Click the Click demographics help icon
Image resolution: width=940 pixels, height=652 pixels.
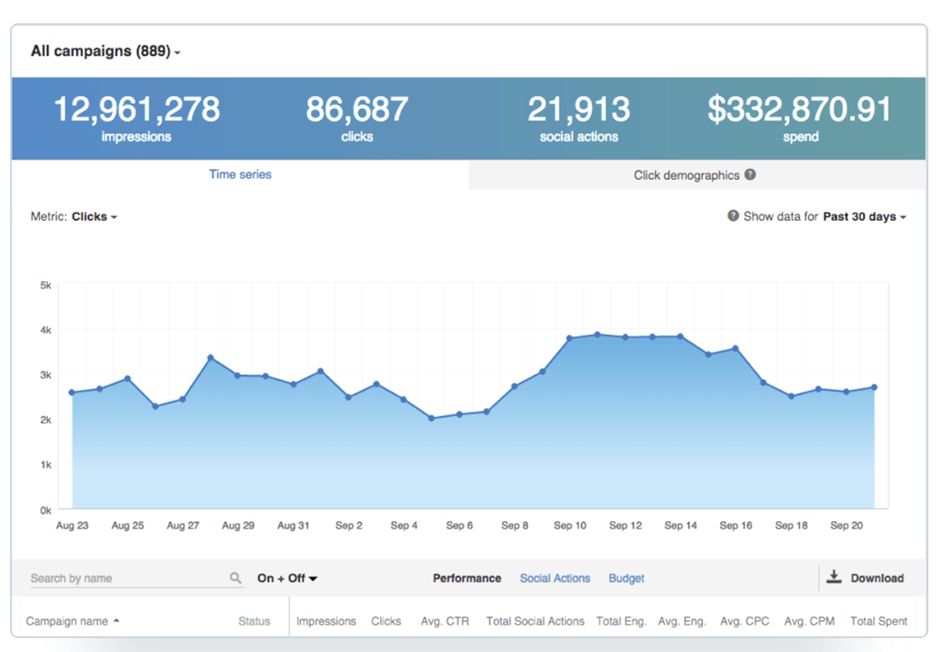tap(750, 174)
